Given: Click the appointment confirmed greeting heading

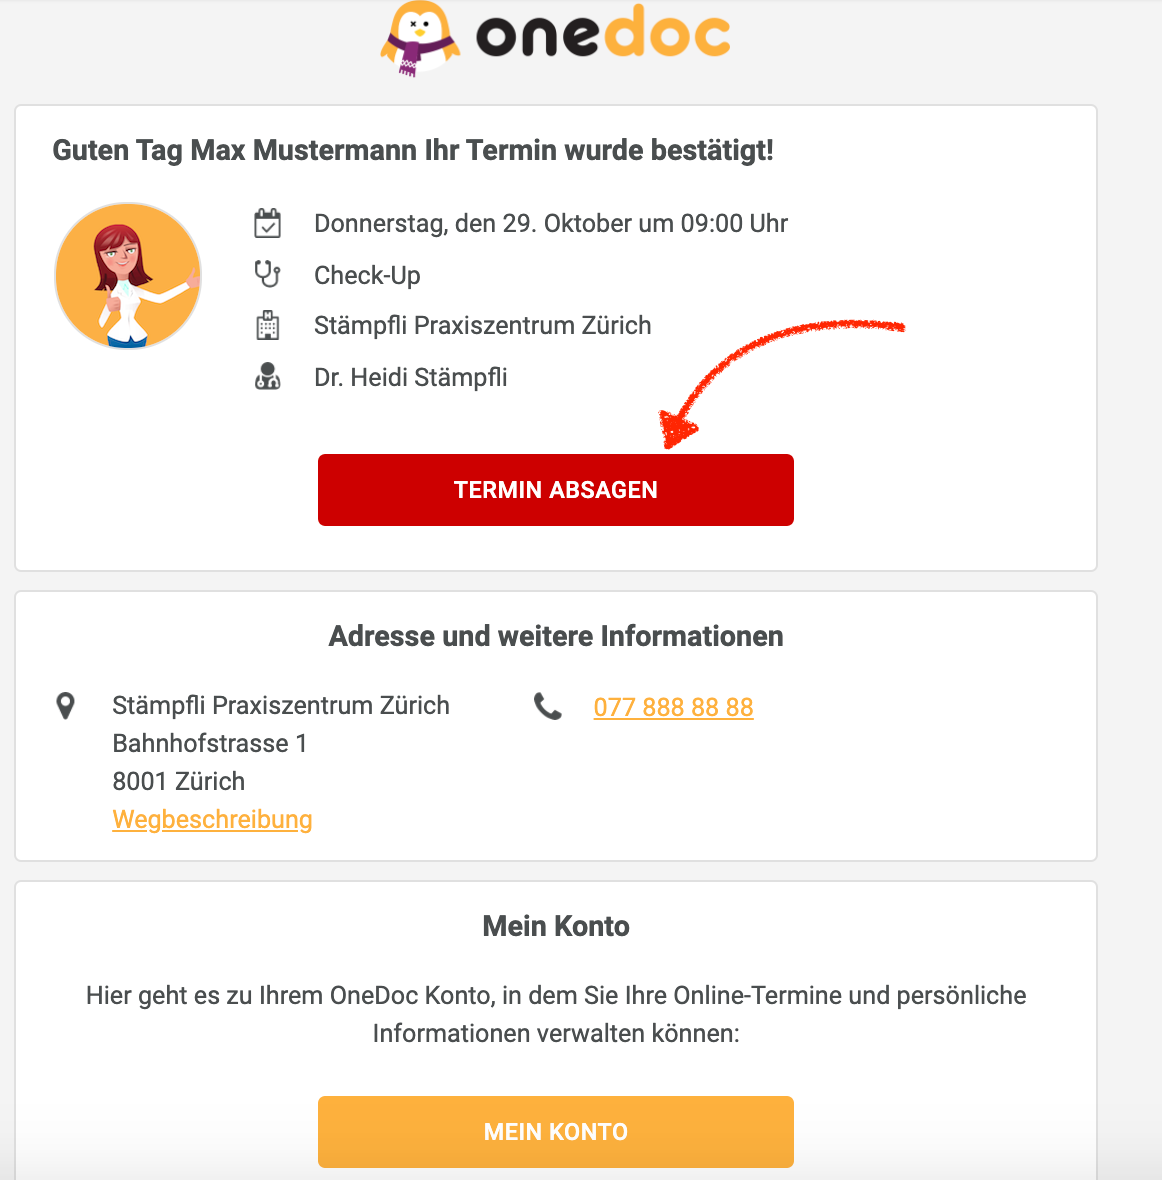Looking at the screenshot, I should (413, 150).
